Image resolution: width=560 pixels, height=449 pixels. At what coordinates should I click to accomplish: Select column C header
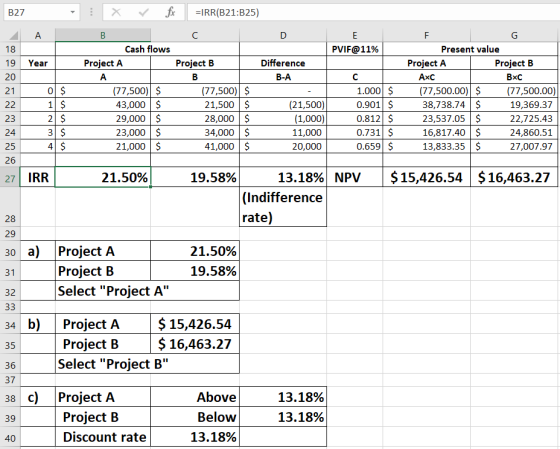click(195, 35)
